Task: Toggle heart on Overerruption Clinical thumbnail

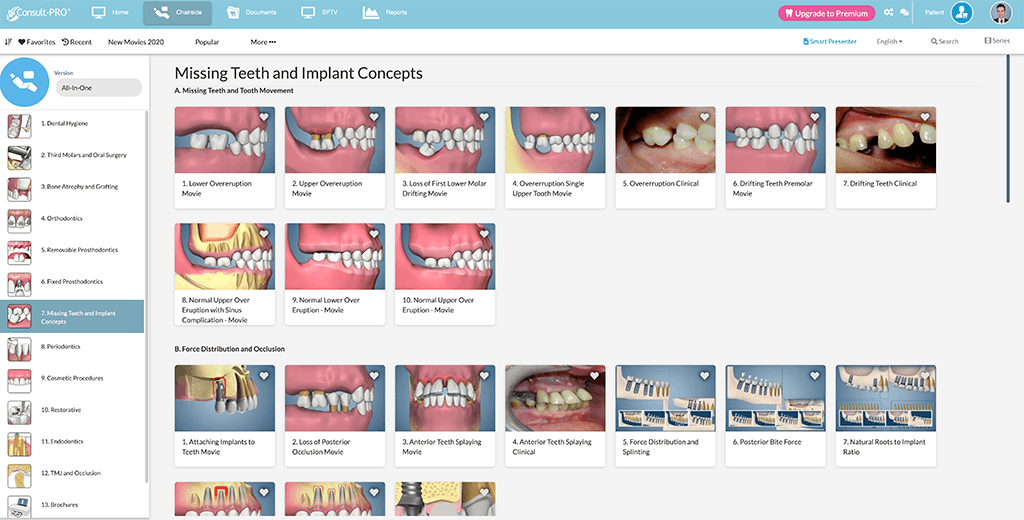Action: (x=704, y=117)
